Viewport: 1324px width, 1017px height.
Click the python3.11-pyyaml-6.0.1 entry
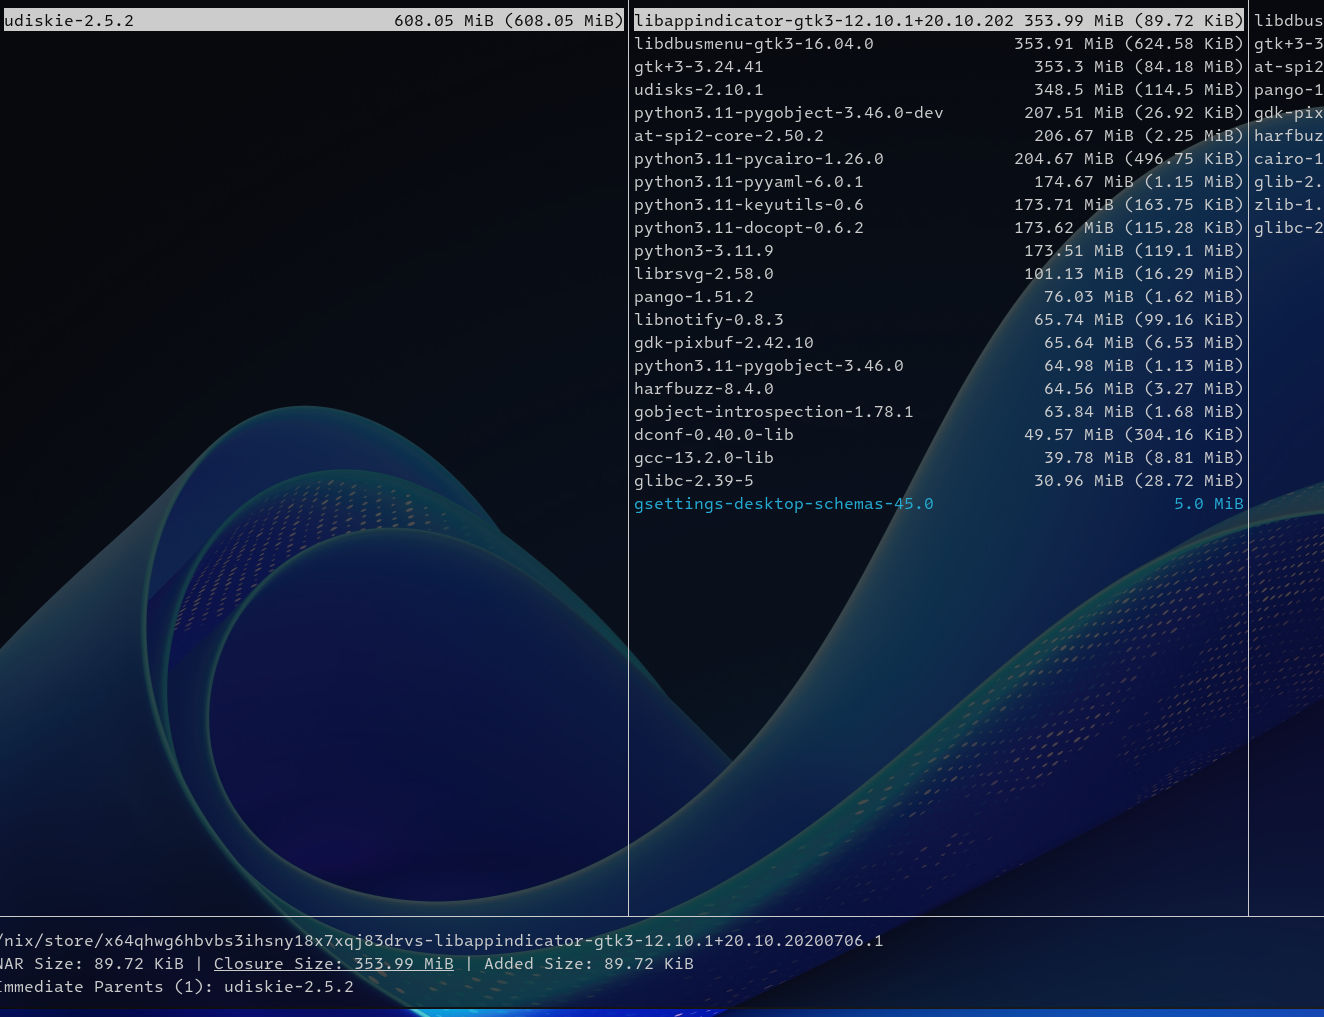coord(748,182)
